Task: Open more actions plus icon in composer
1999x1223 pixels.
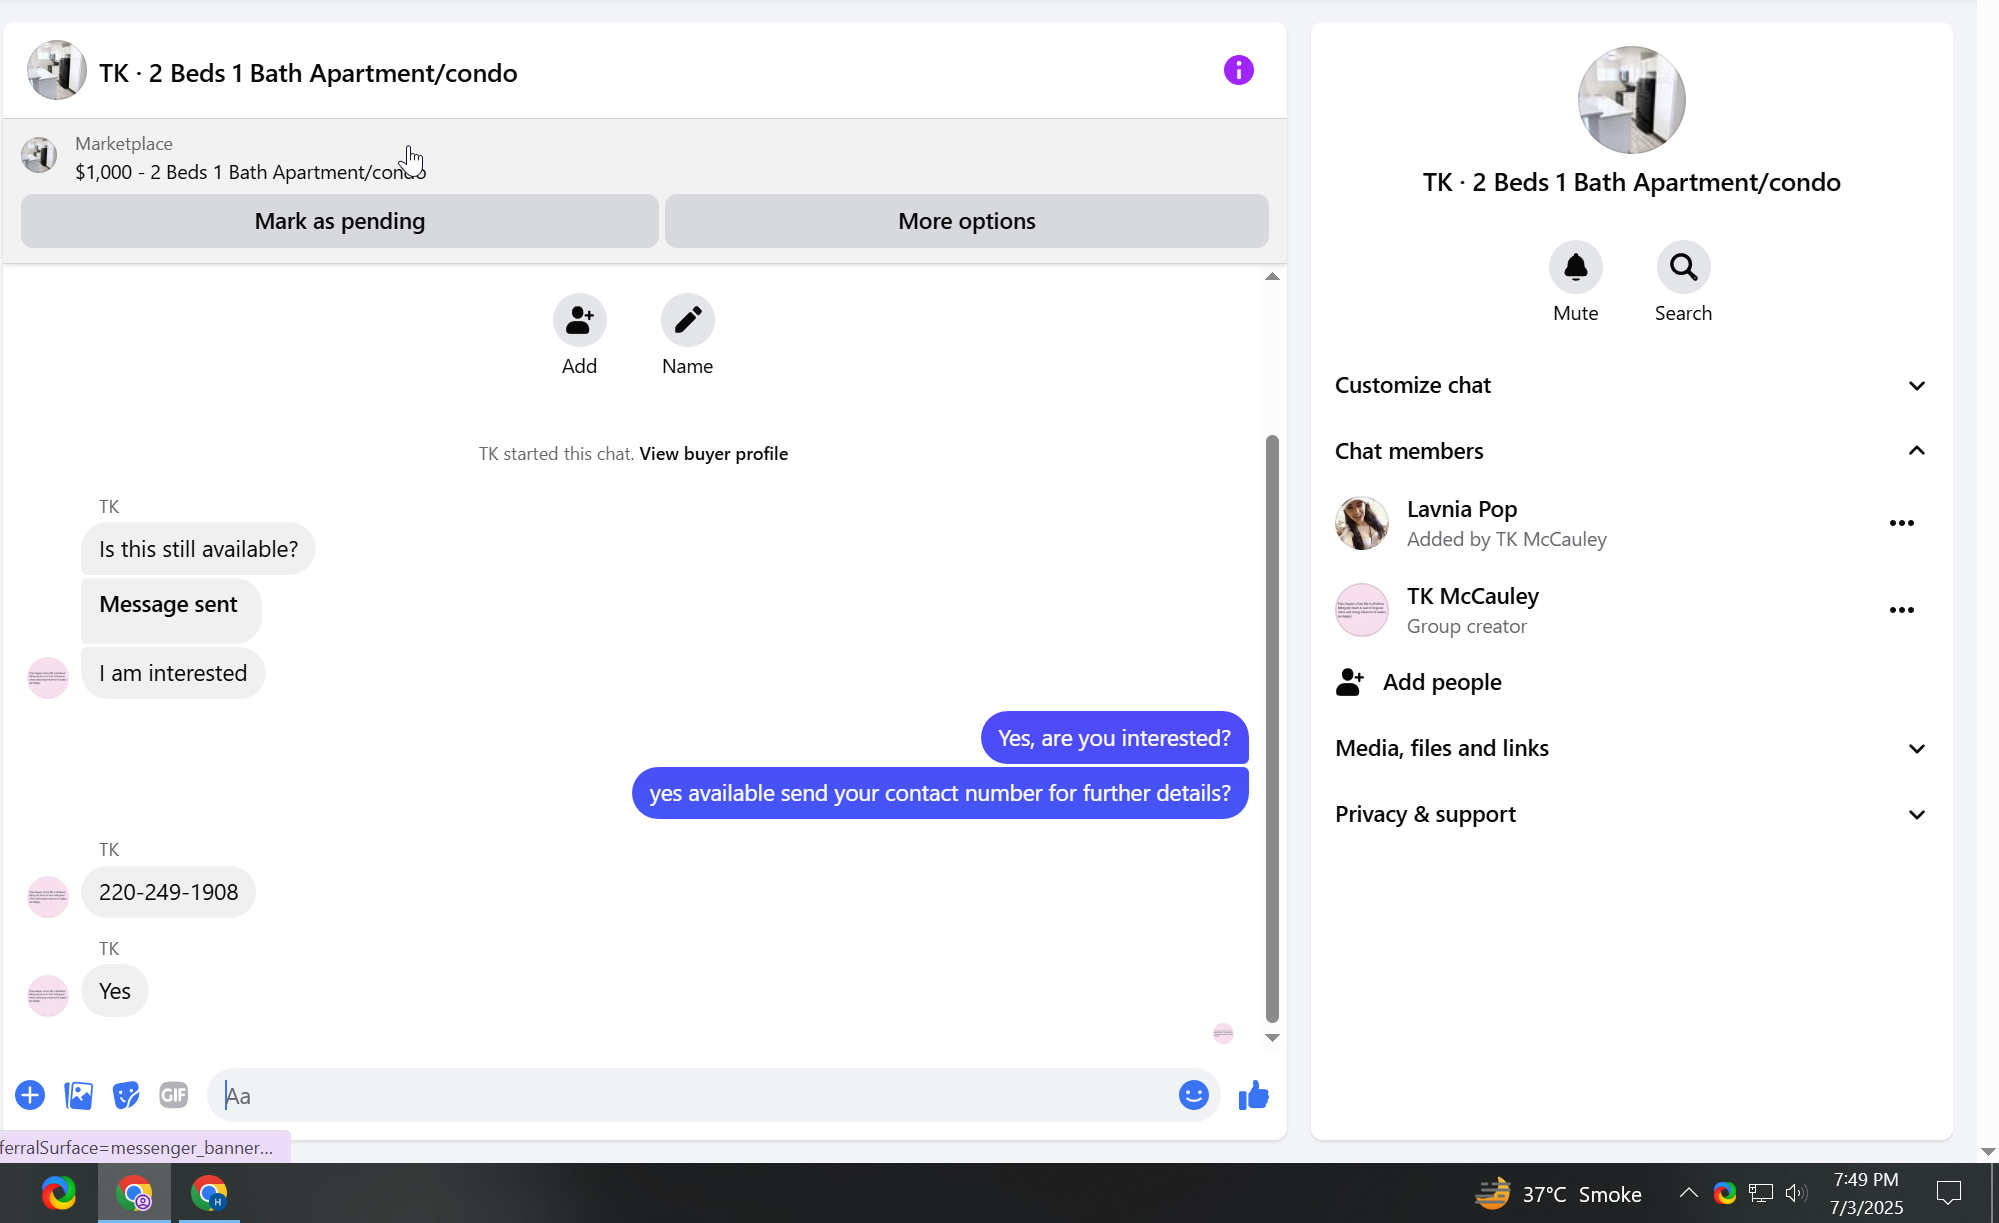Action: (30, 1095)
